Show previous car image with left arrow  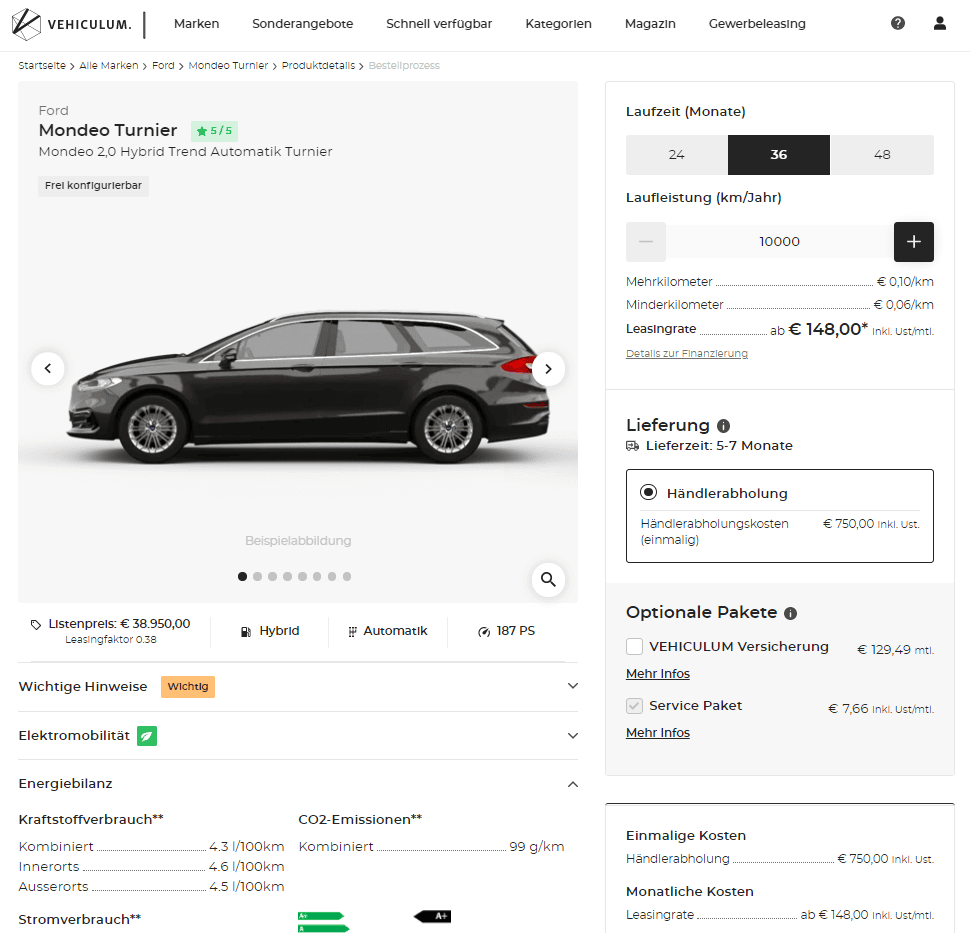point(48,369)
